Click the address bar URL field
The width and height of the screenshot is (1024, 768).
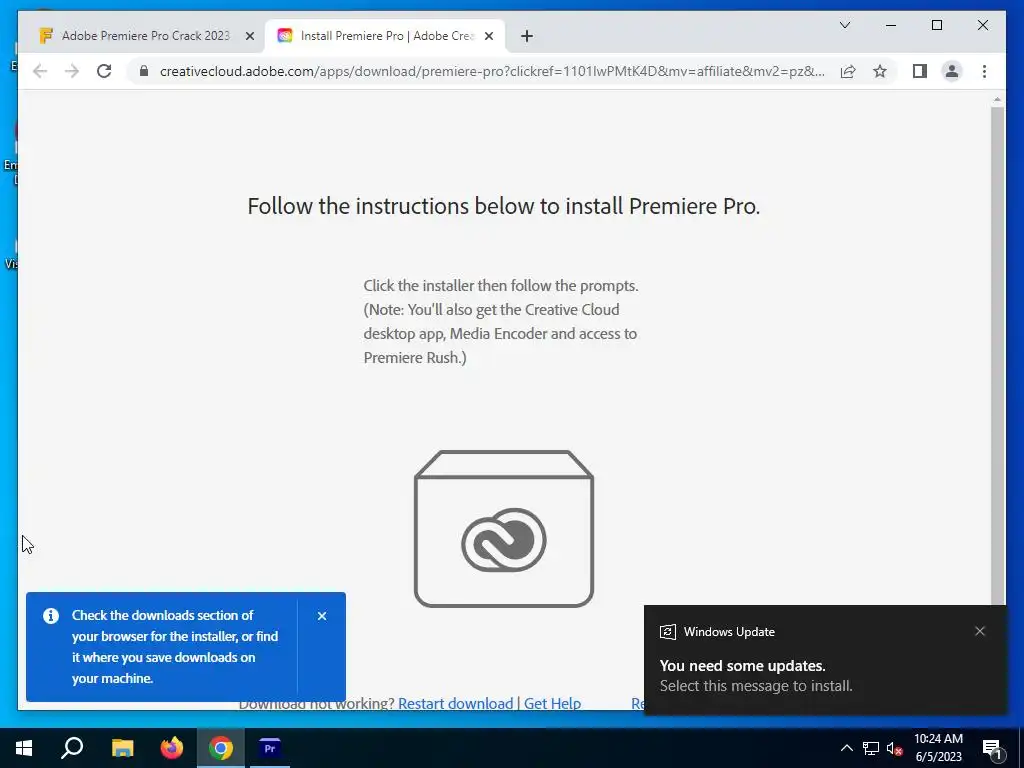(492, 71)
